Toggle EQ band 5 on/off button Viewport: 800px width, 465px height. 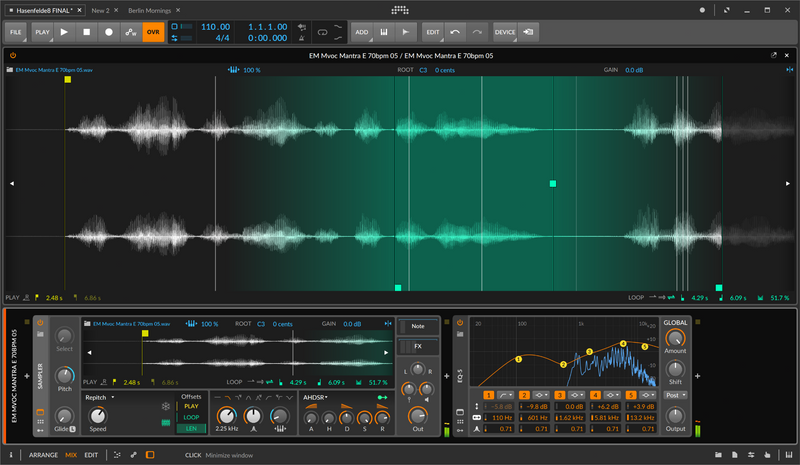[x=631, y=395]
